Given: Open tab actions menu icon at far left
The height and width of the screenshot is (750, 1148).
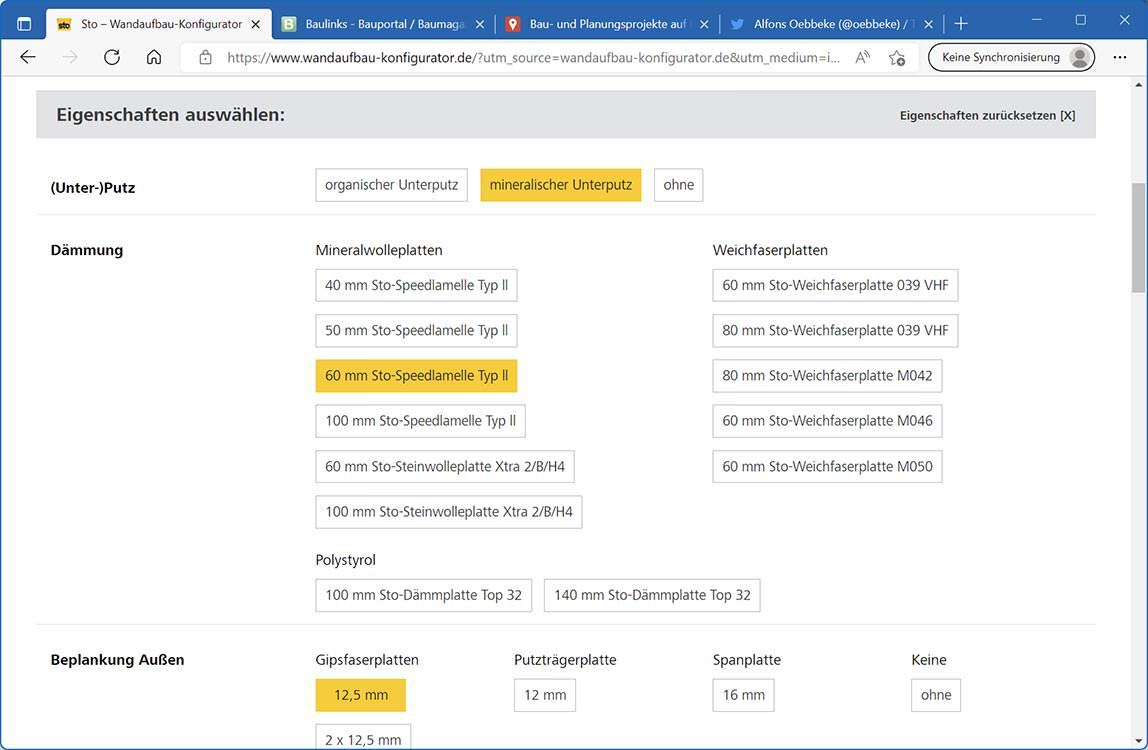Looking at the screenshot, I should coord(24,24).
